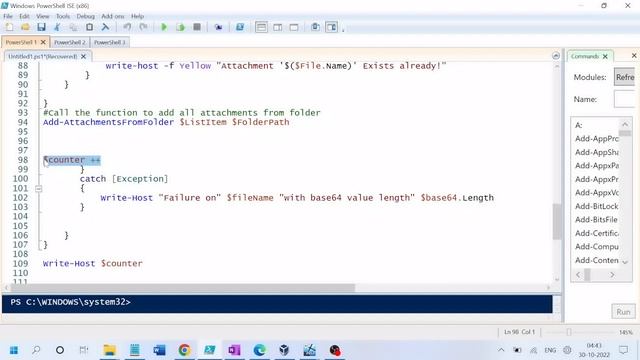This screenshot has width=640, height=360.
Task: Select Add-Conten command in the list
Action: click(x=596, y=260)
